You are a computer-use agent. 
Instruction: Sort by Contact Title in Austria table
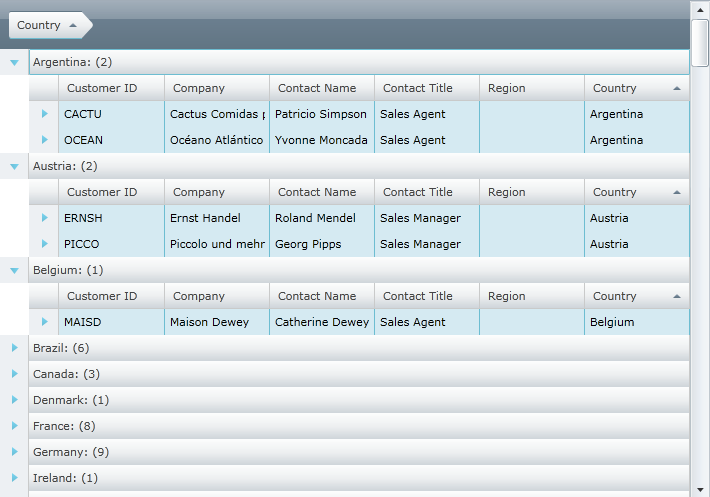pyautogui.click(x=427, y=192)
